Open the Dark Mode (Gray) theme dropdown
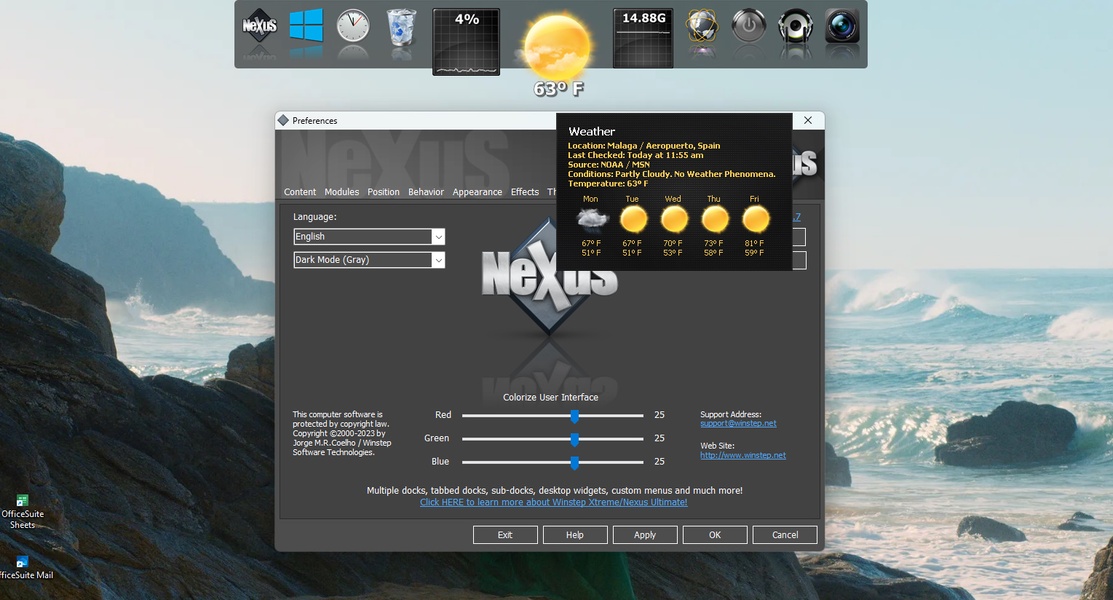This screenshot has height=600, width=1113. pyautogui.click(x=438, y=260)
